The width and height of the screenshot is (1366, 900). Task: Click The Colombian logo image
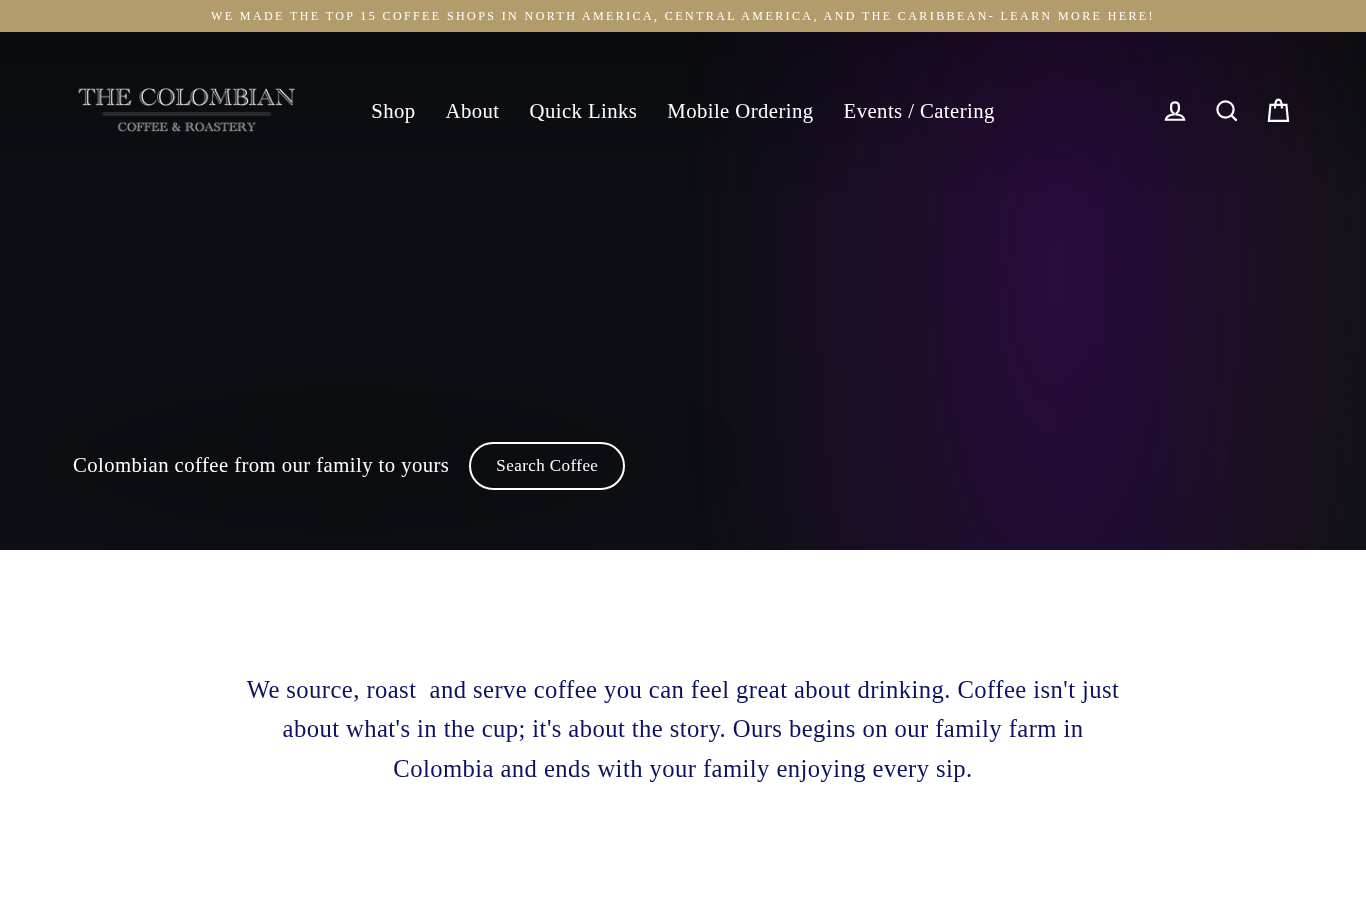(187, 110)
